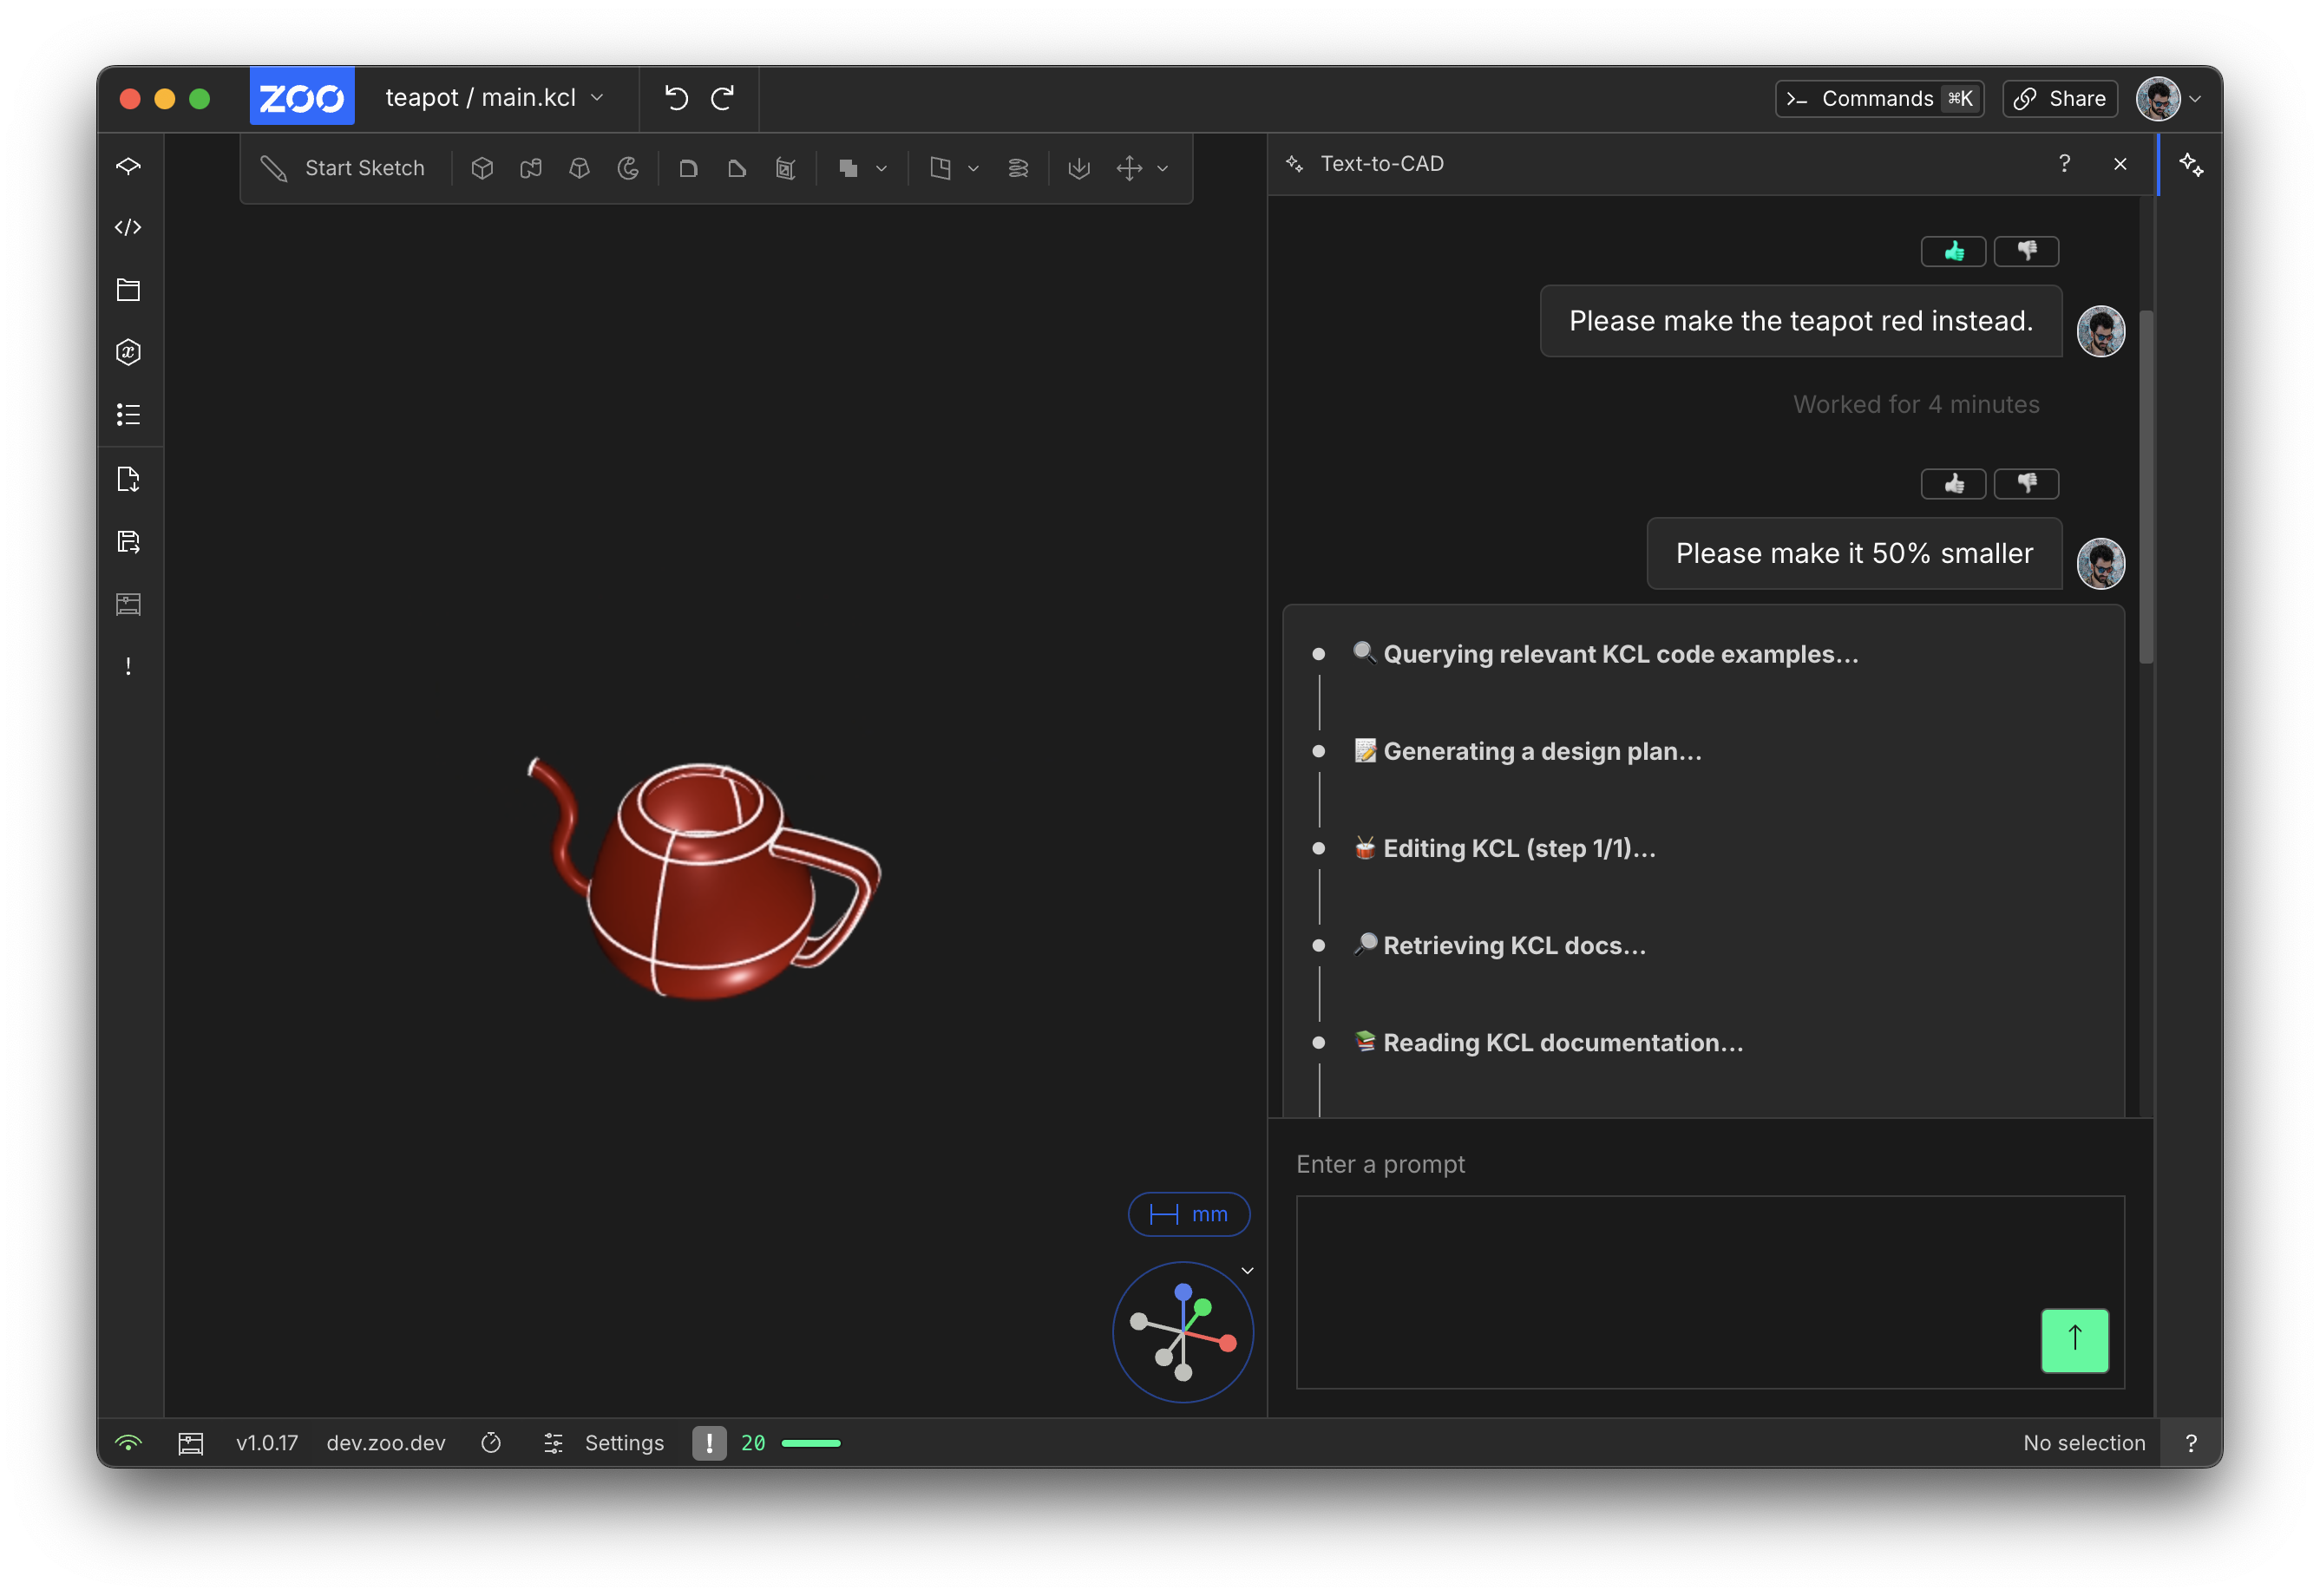The image size is (2320, 1596).
Task: Click the redo arrow
Action: 723,98
